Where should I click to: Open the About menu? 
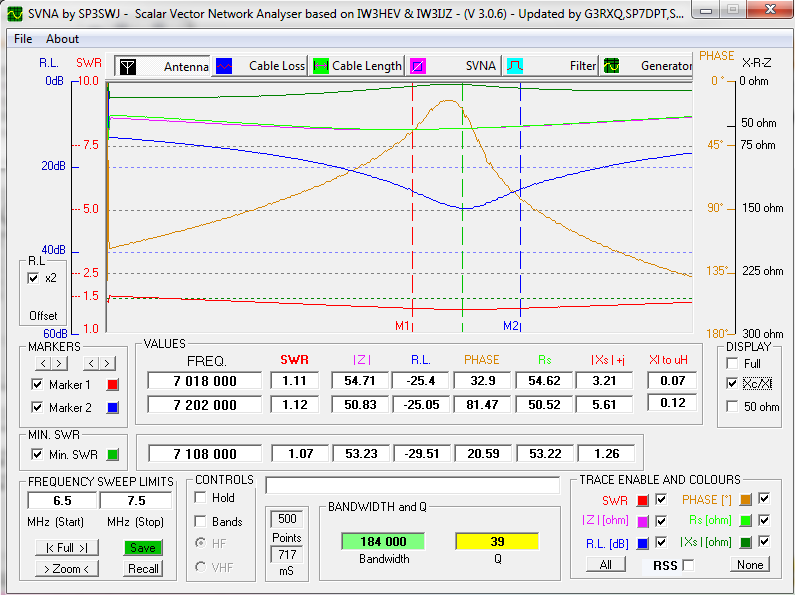click(x=62, y=39)
